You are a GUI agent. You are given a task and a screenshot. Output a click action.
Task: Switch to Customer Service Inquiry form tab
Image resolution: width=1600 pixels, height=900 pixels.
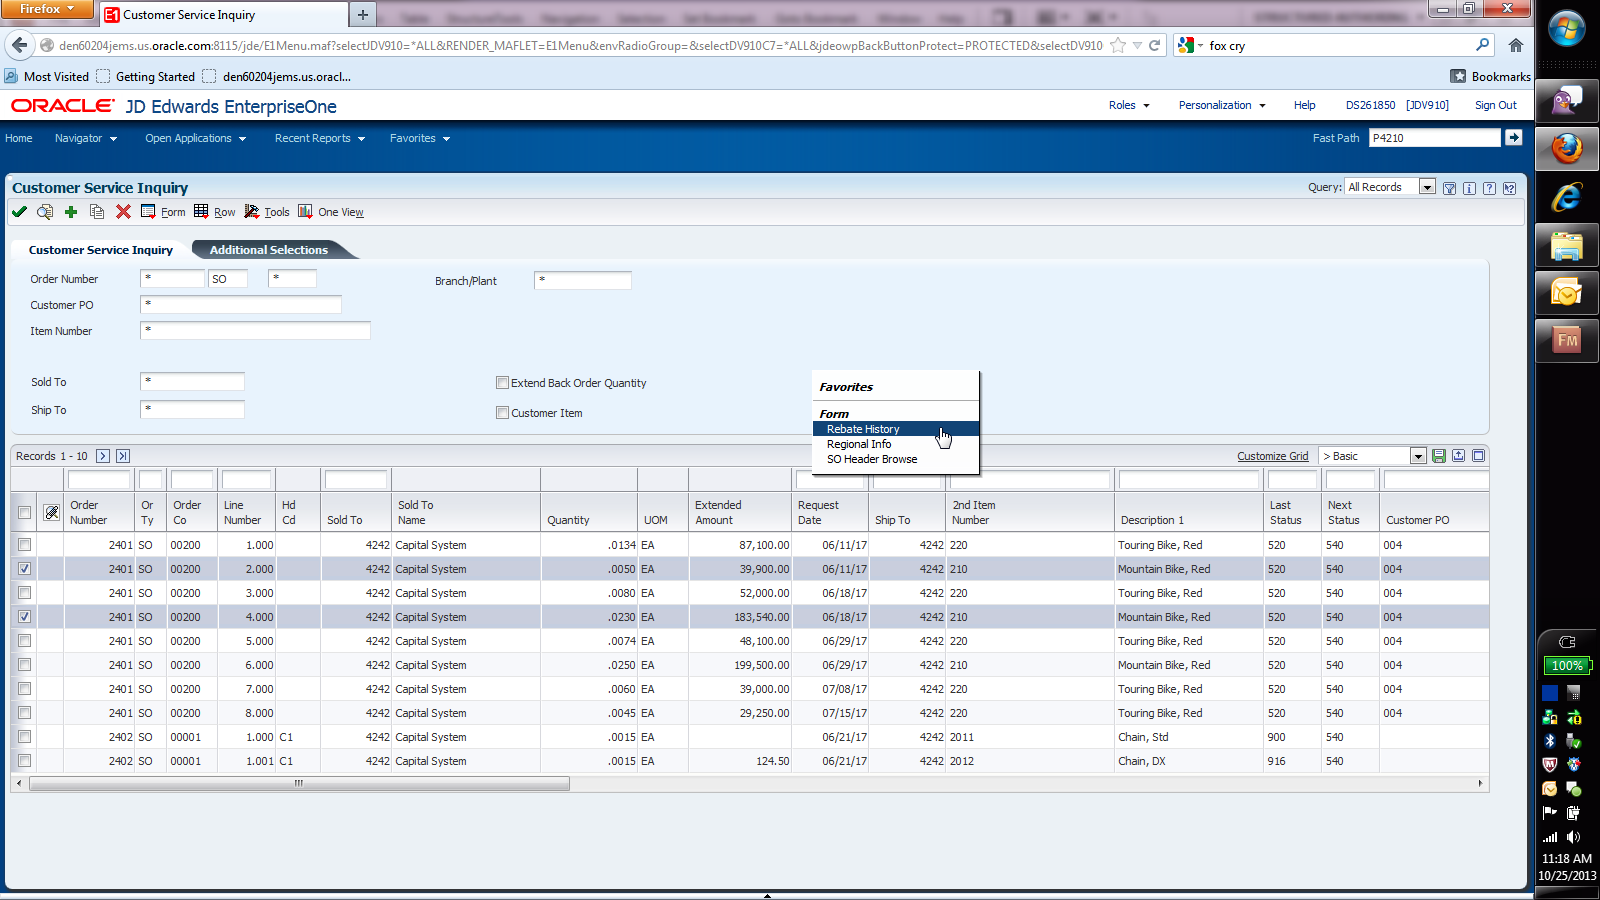[100, 250]
